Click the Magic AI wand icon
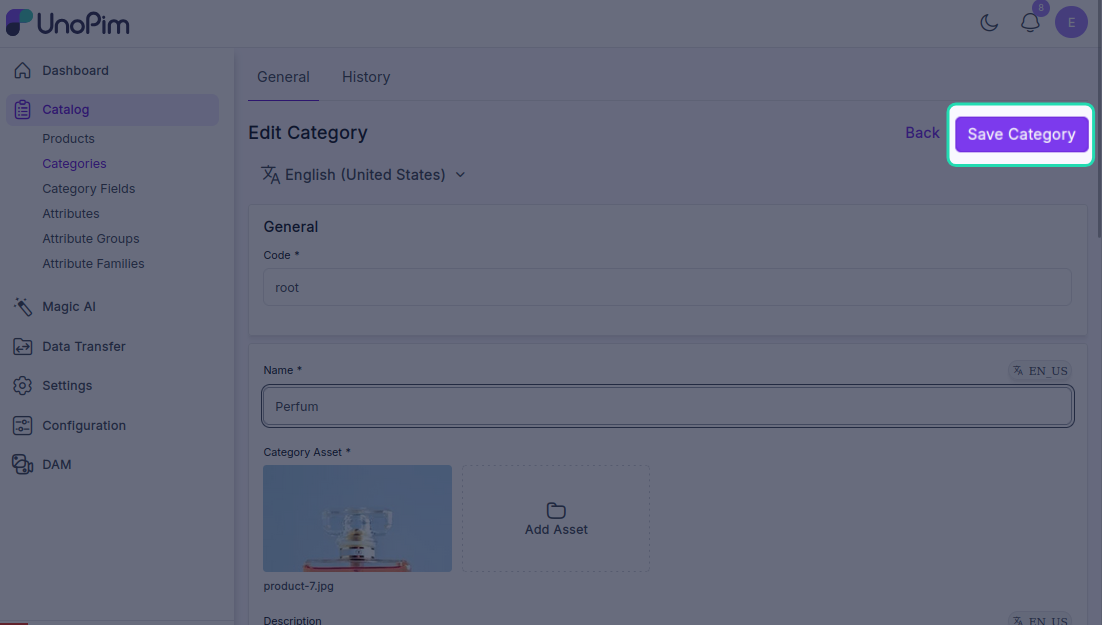The image size is (1102, 625). (22, 307)
